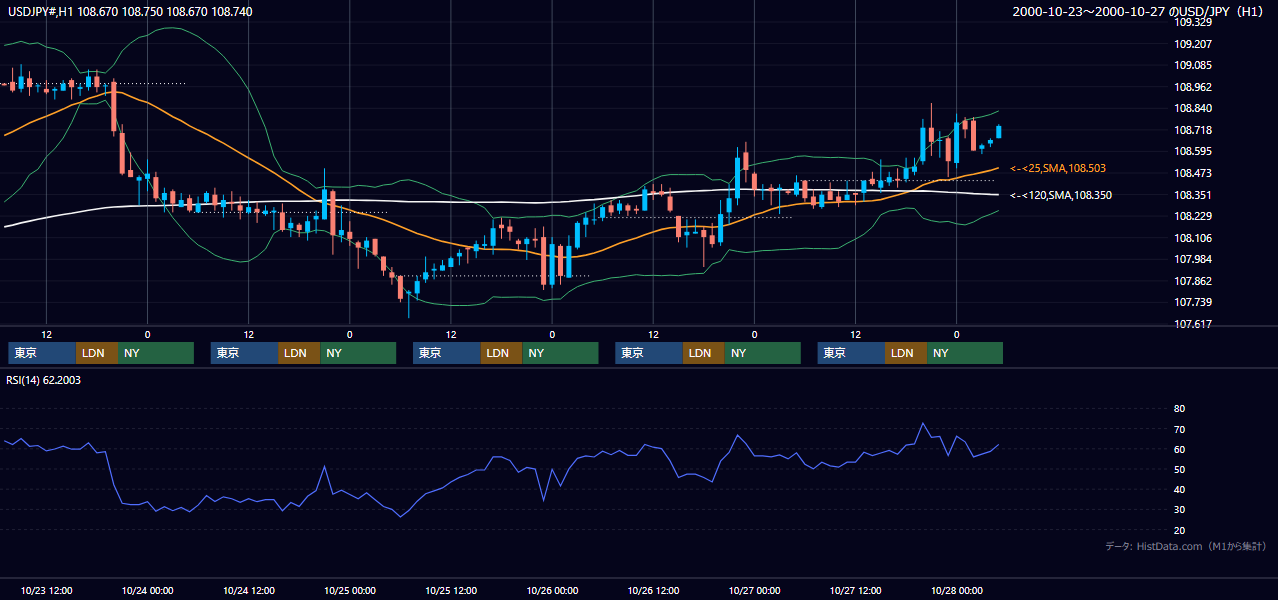Click the 109.085 price axis label
Screen dimensions: 1278x600
pos(1193,66)
